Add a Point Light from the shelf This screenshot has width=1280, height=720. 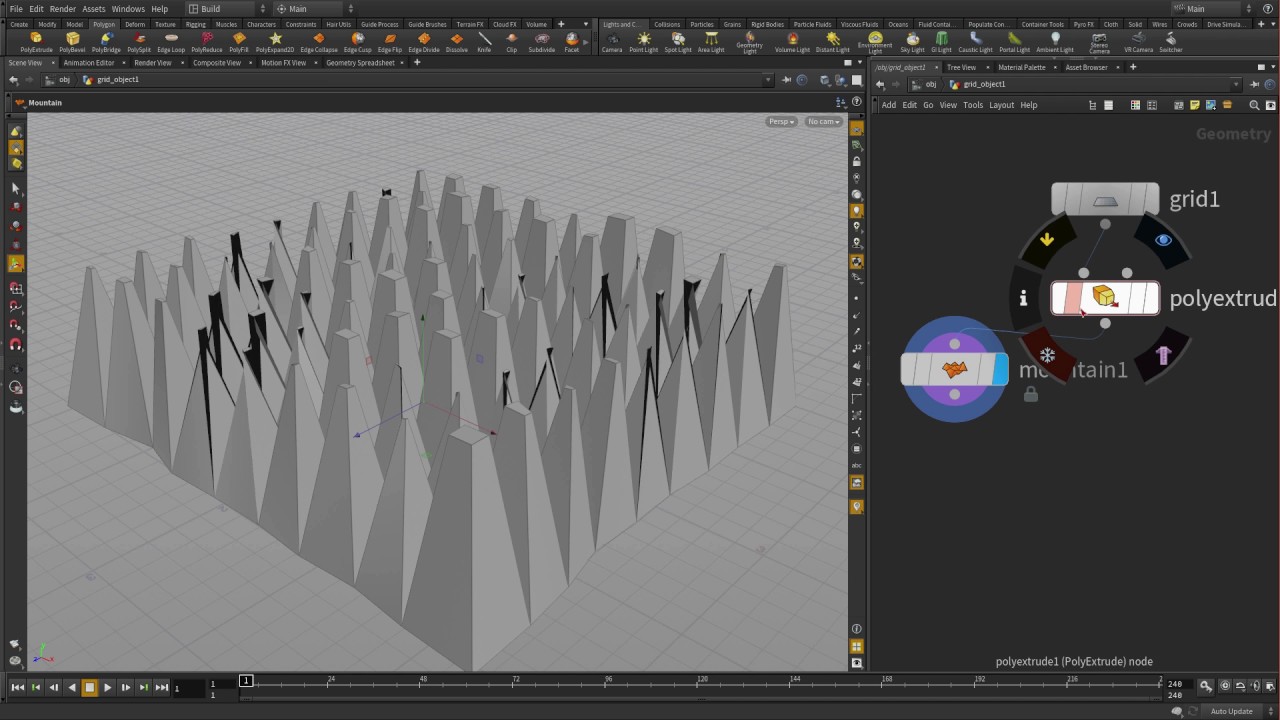(644, 42)
